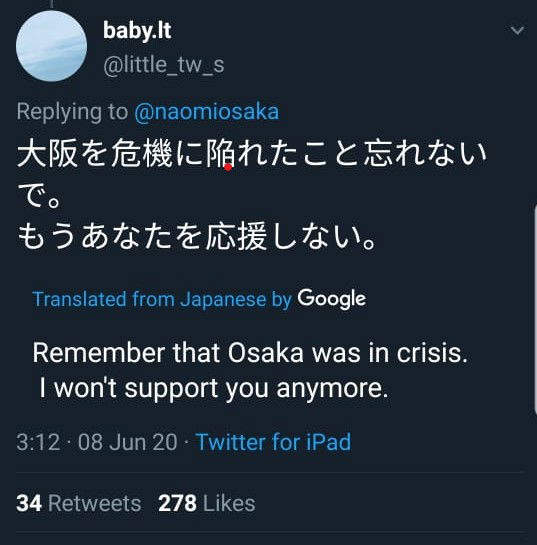
Task: Click the 3:12 timestamp
Action: coord(38,442)
